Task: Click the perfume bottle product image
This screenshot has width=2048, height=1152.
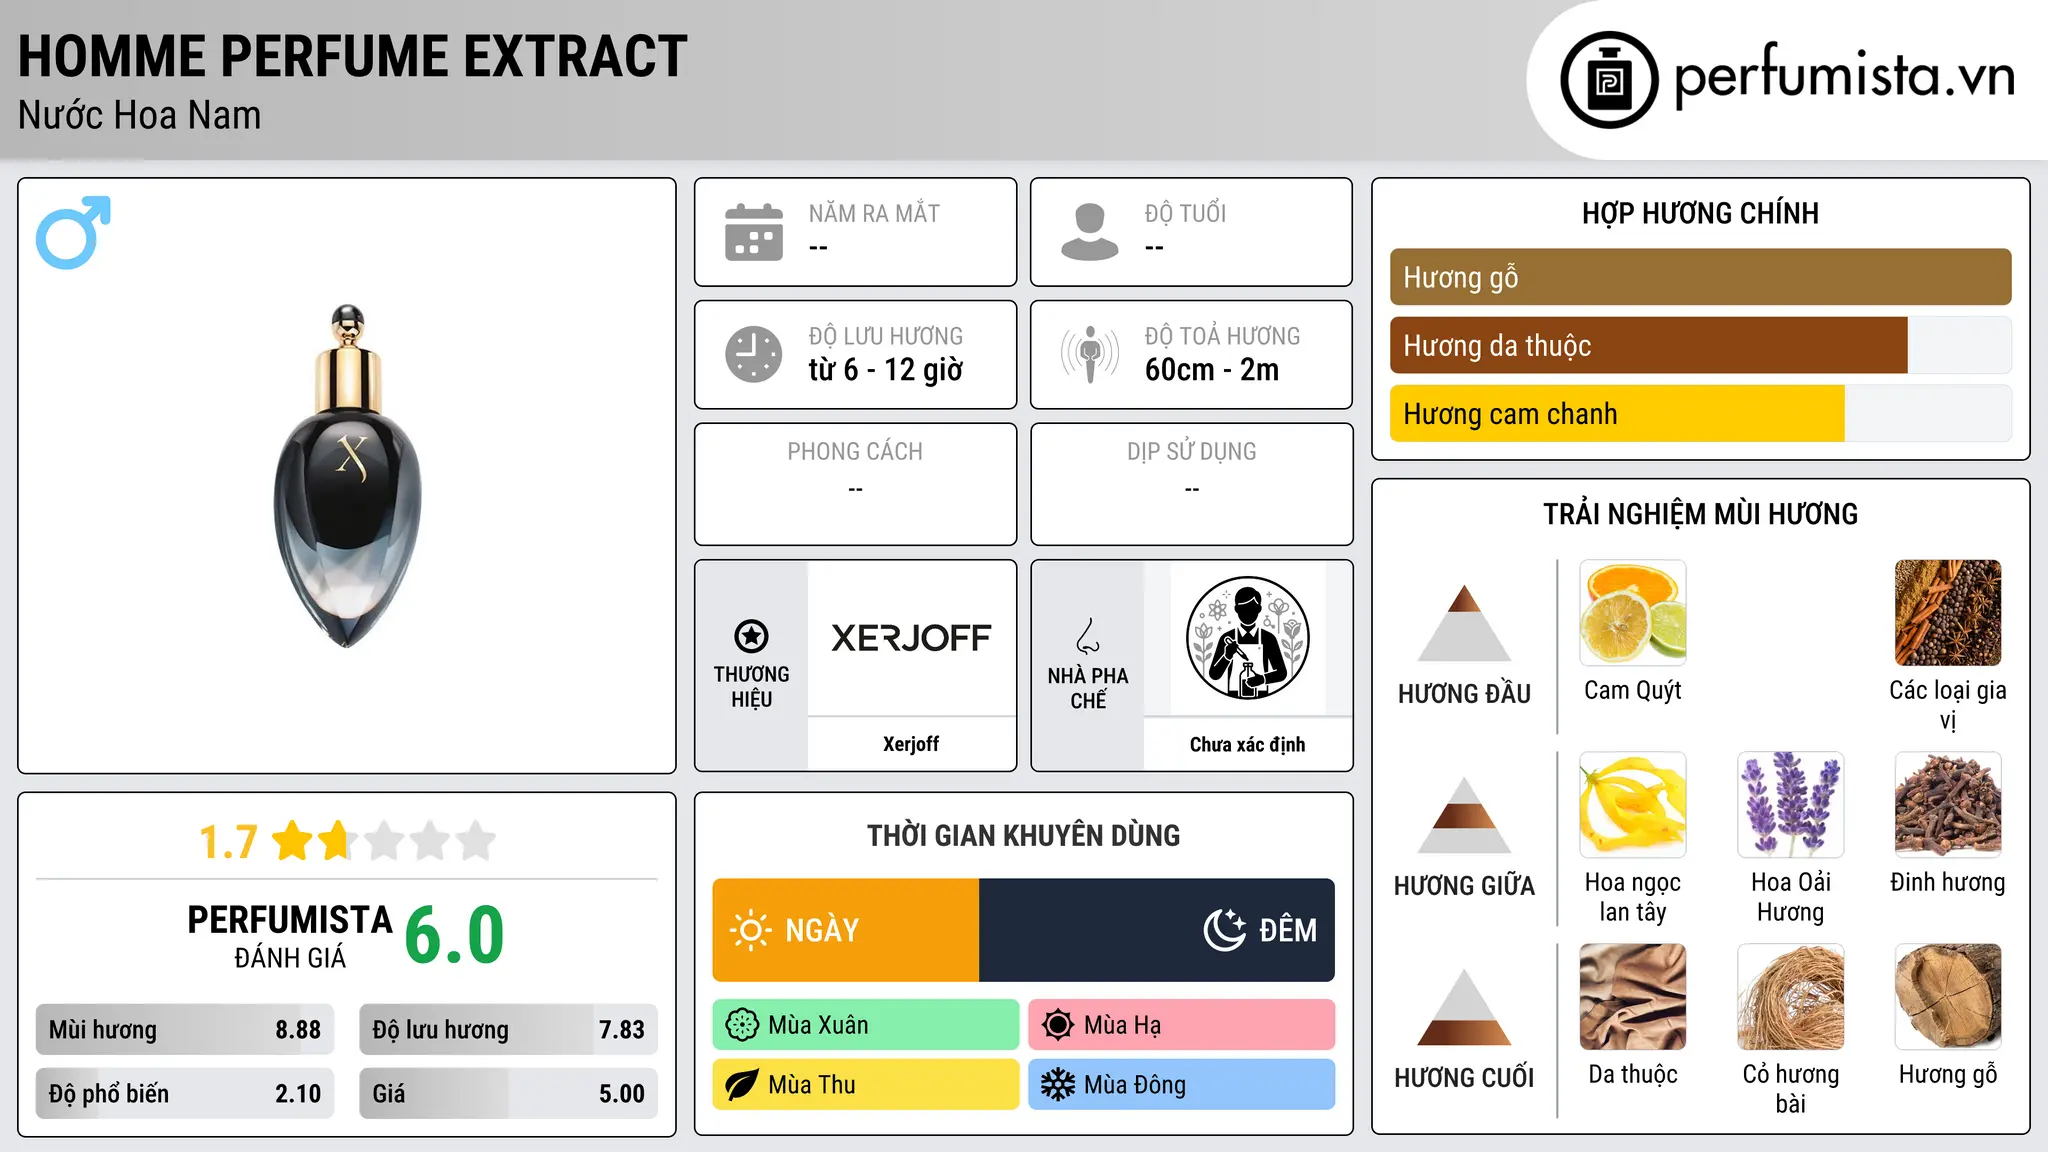Action: (x=348, y=476)
